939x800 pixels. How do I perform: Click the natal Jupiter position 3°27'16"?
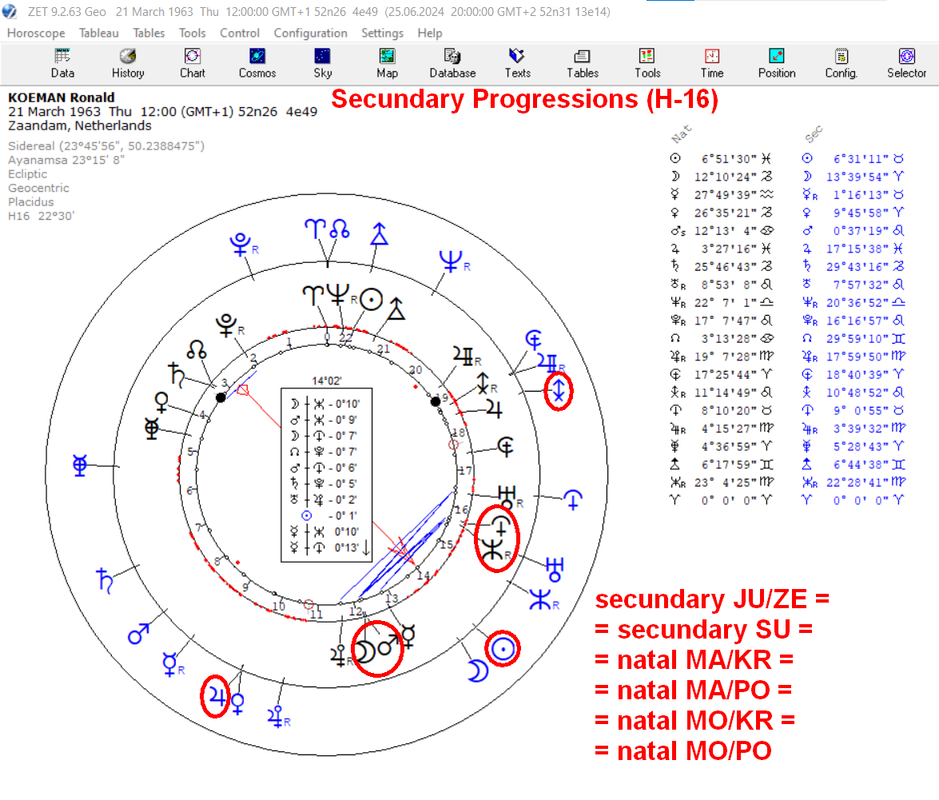pyautogui.click(x=729, y=249)
